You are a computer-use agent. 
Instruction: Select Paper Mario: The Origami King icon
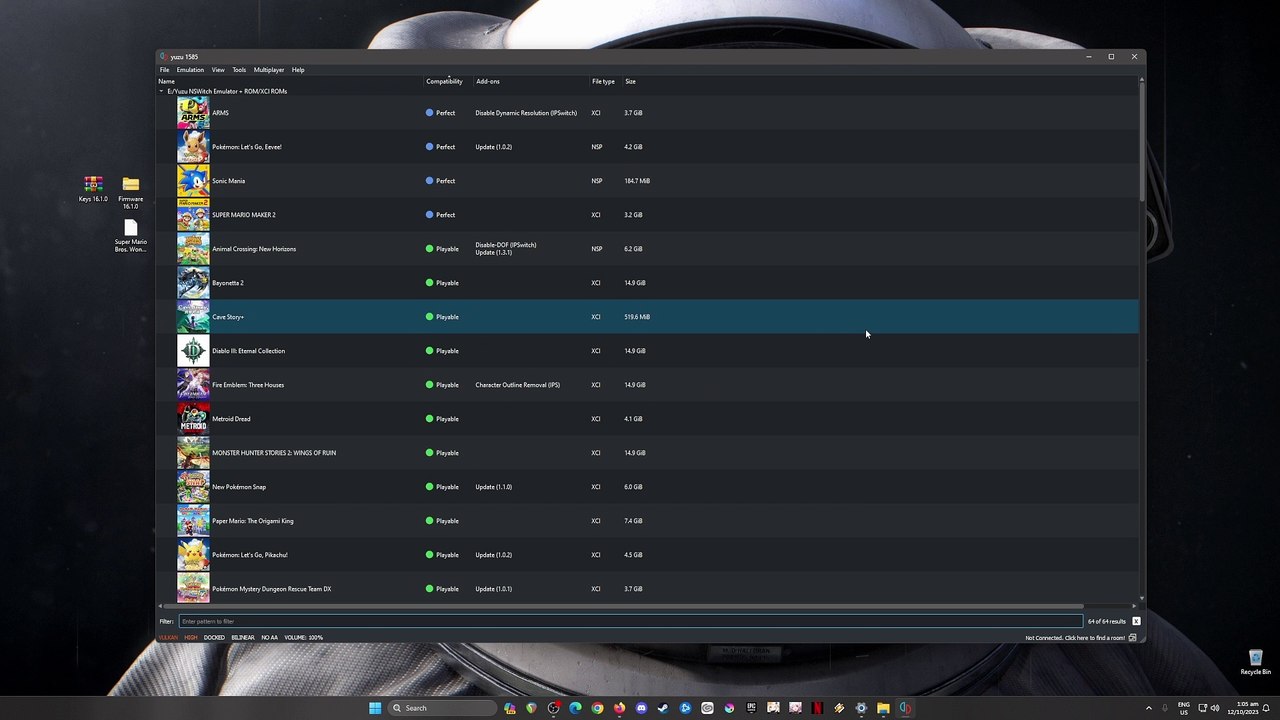tap(193, 521)
